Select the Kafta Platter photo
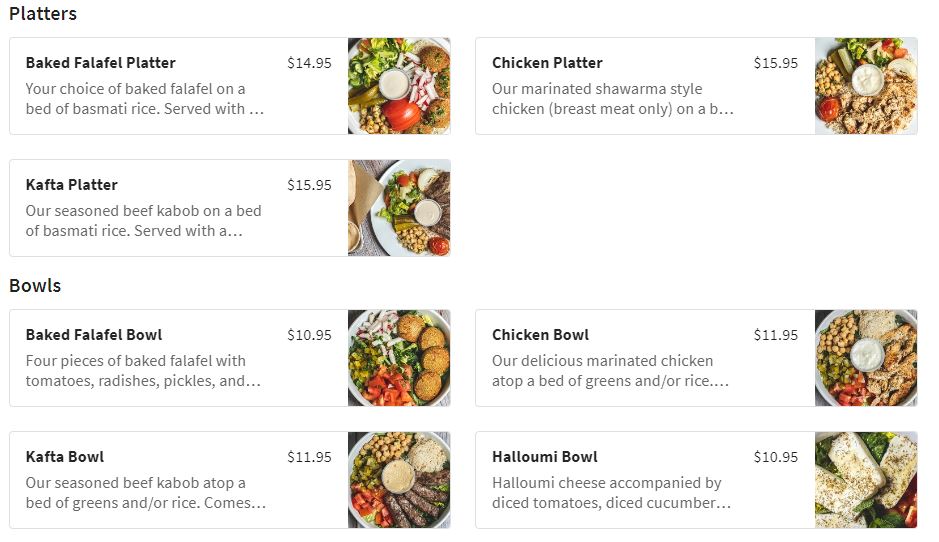The width and height of the screenshot is (939, 542). click(399, 208)
